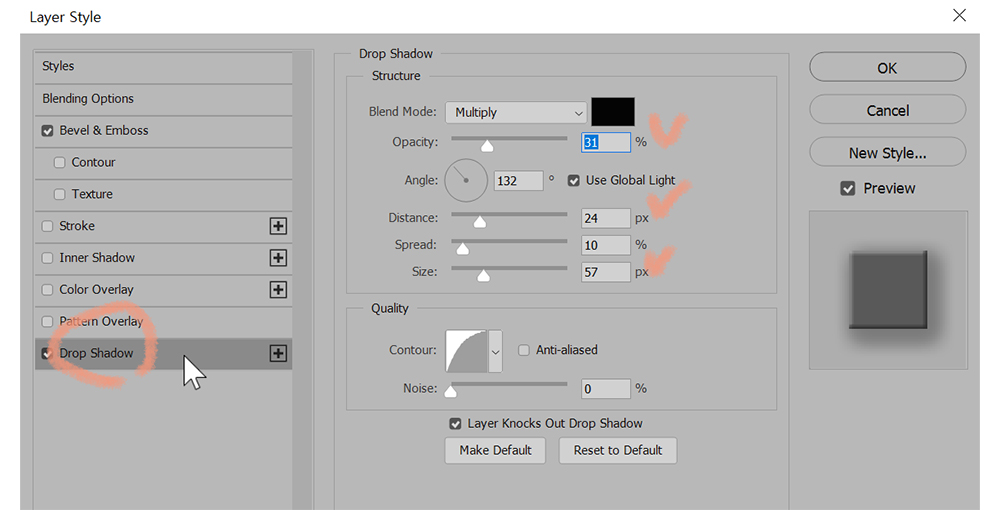The image size is (1000, 510).
Task: Click the Noise slider handle
Action: click(x=450, y=391)
